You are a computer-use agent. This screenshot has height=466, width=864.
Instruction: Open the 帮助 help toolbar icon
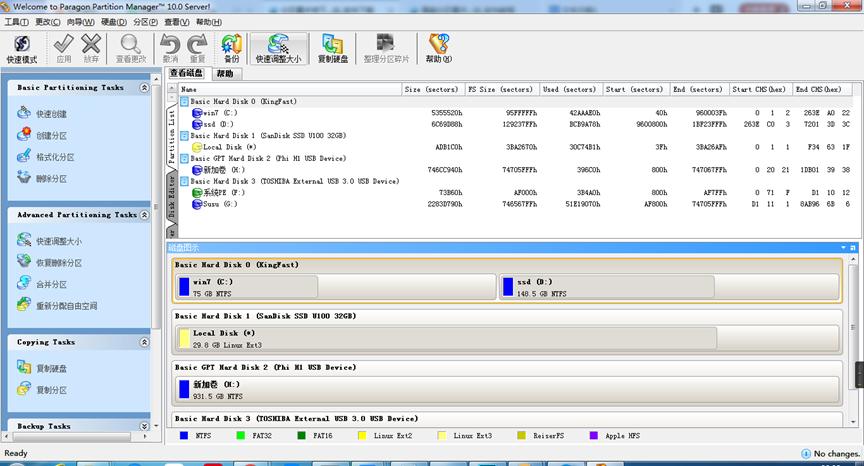point(437,48)
